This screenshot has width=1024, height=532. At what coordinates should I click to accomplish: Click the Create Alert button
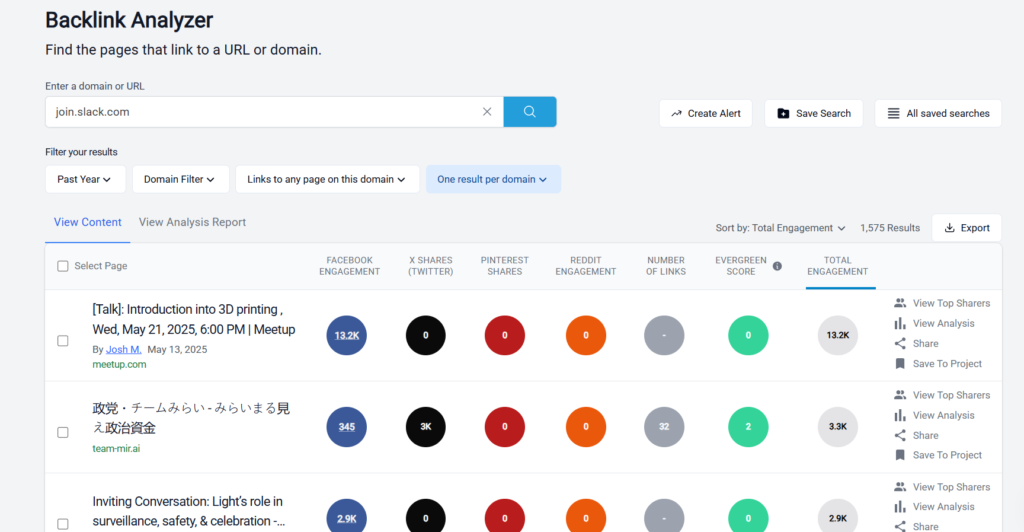click(706, 113)
